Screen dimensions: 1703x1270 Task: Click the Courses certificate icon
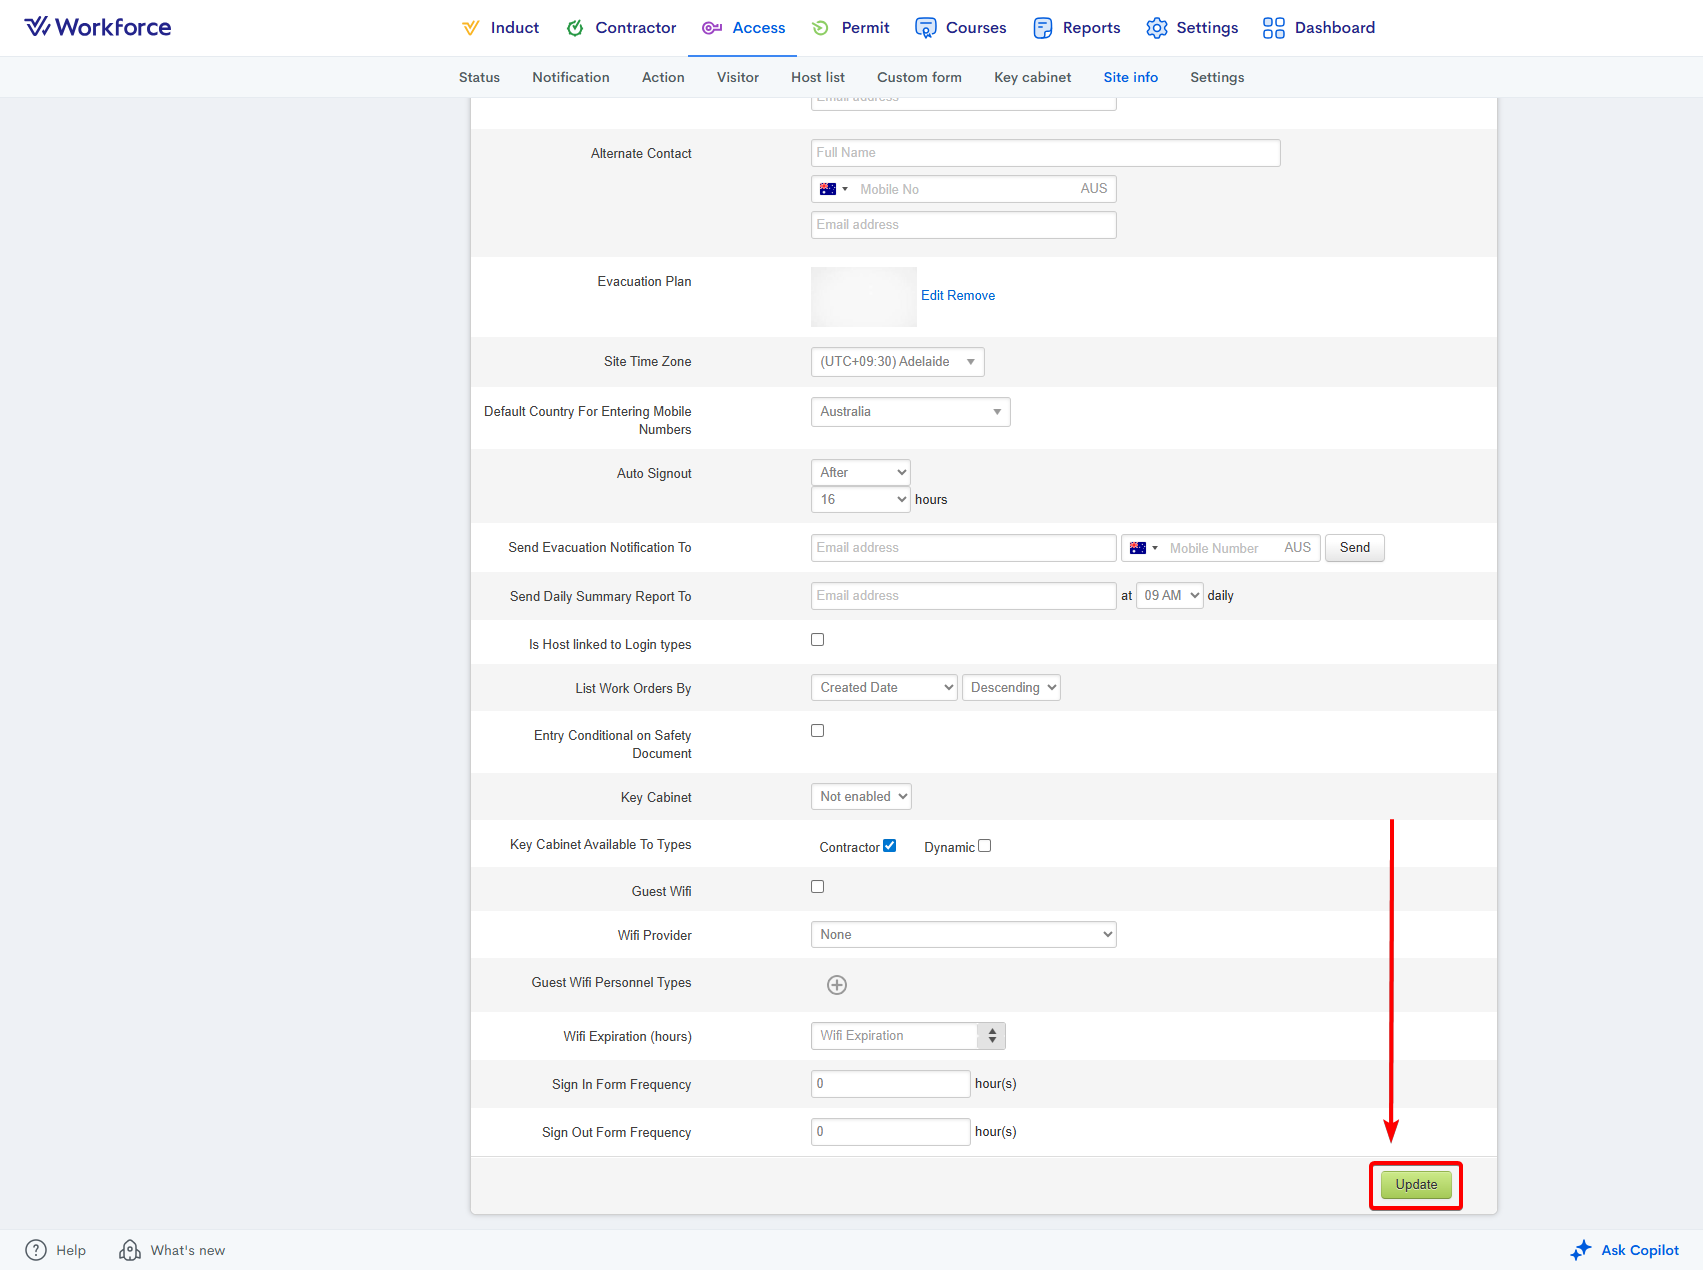click(x=926, y=28)
